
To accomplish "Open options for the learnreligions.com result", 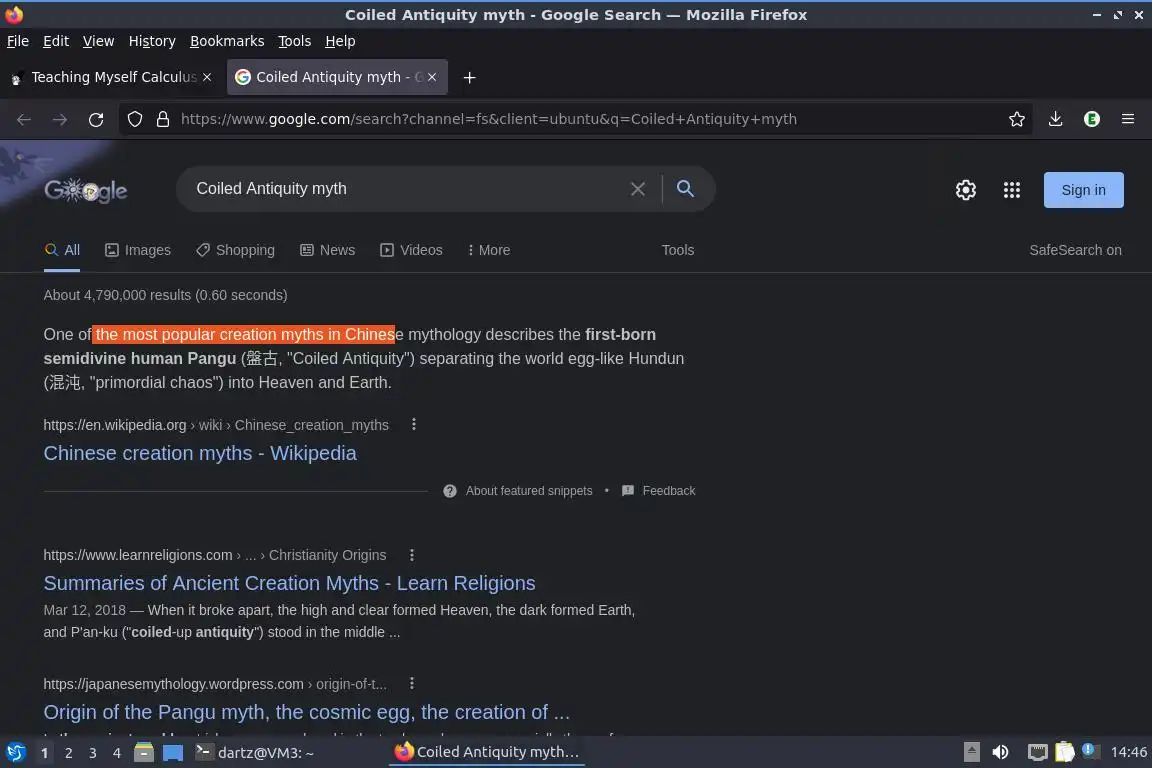I will pyautogui.click(x=411, y=555).
